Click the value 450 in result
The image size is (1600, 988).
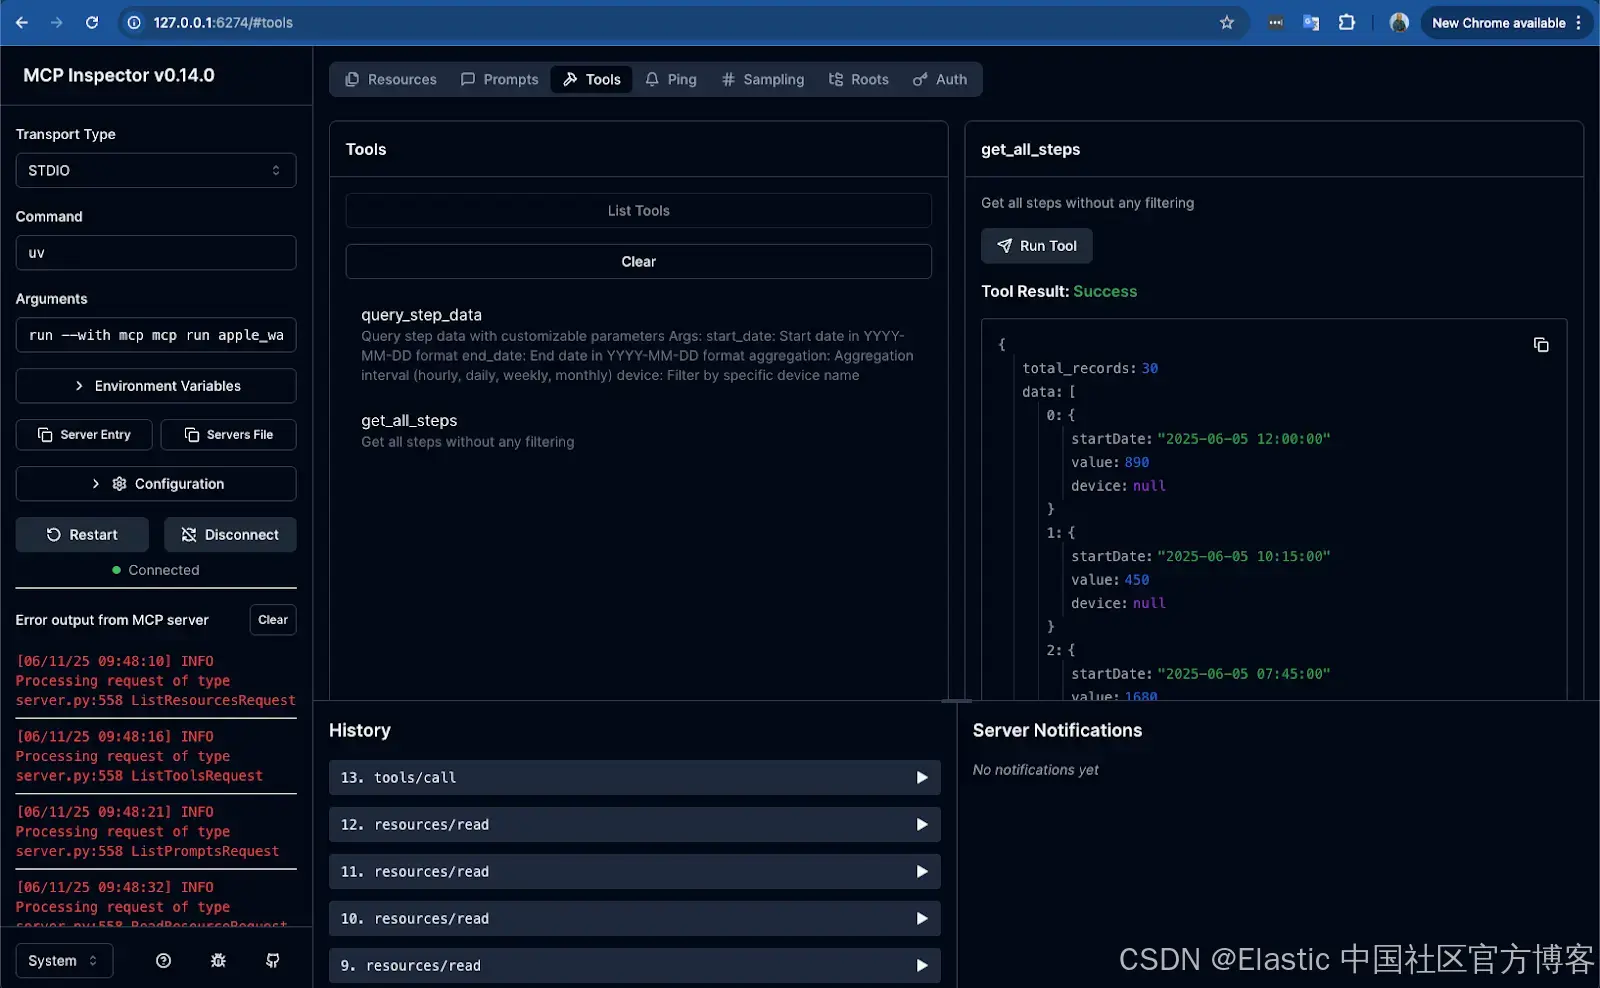(x=1137, y=579)
